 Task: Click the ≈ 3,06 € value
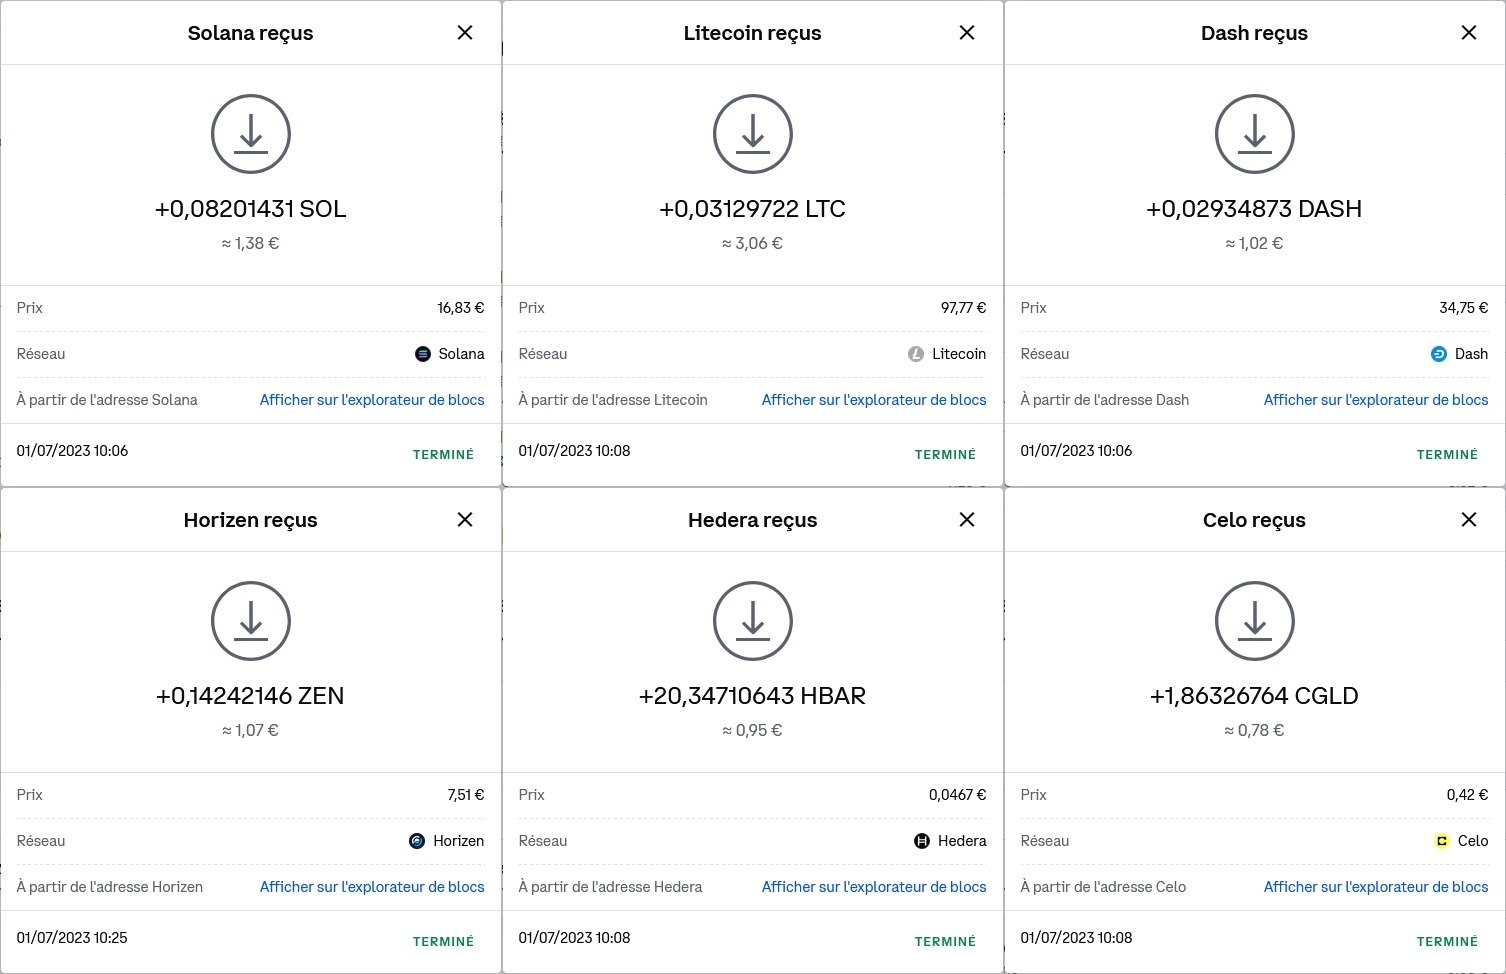click(x=753, y=243)
